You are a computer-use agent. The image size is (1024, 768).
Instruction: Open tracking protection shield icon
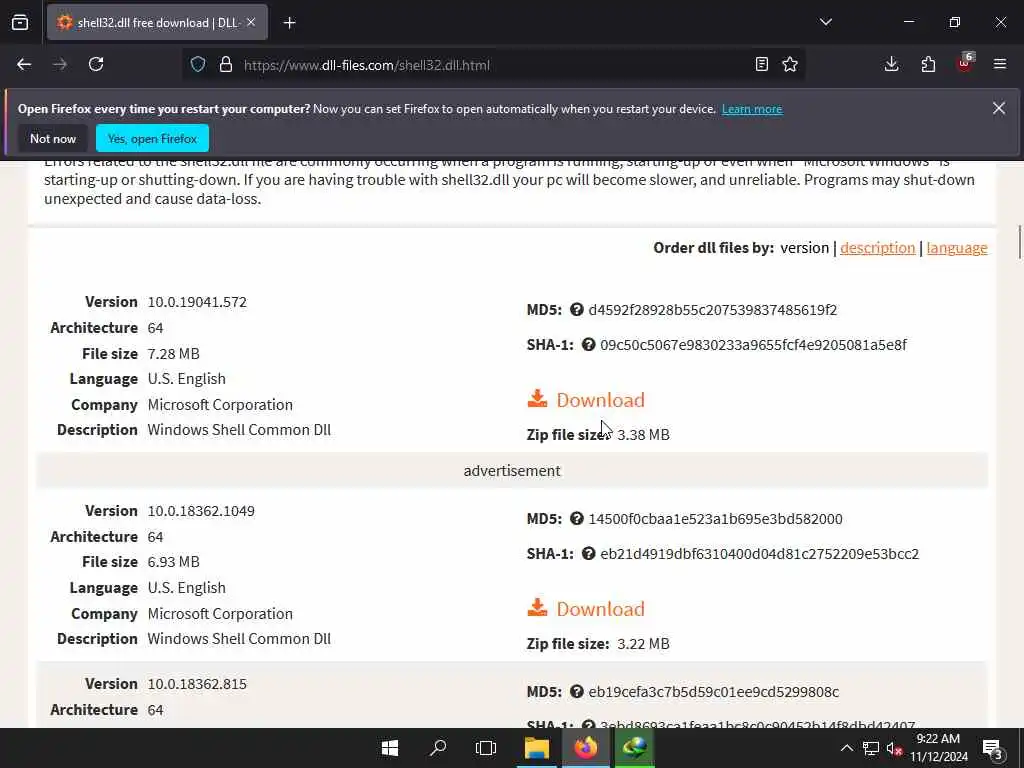click(198, 65)
